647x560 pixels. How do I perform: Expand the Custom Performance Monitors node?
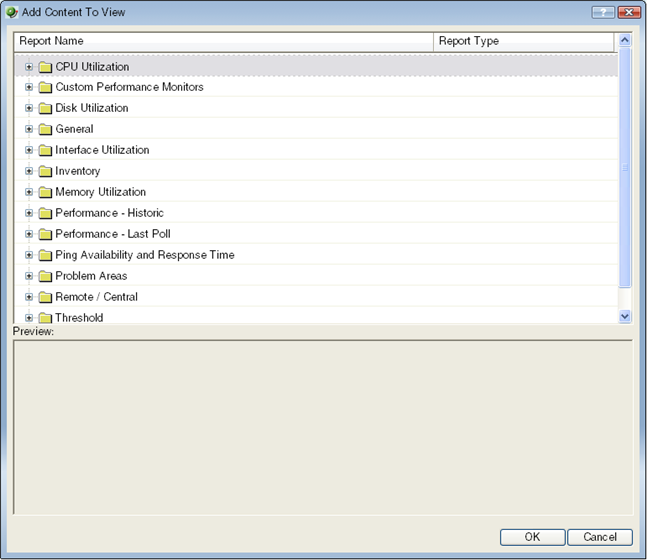[29, 87]
